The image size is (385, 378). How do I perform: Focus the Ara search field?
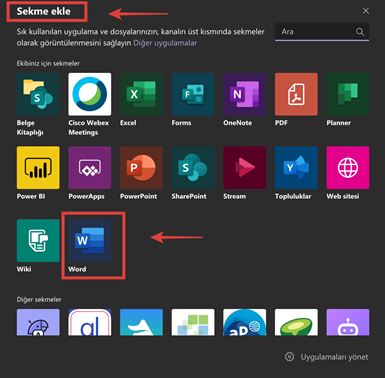322,32
